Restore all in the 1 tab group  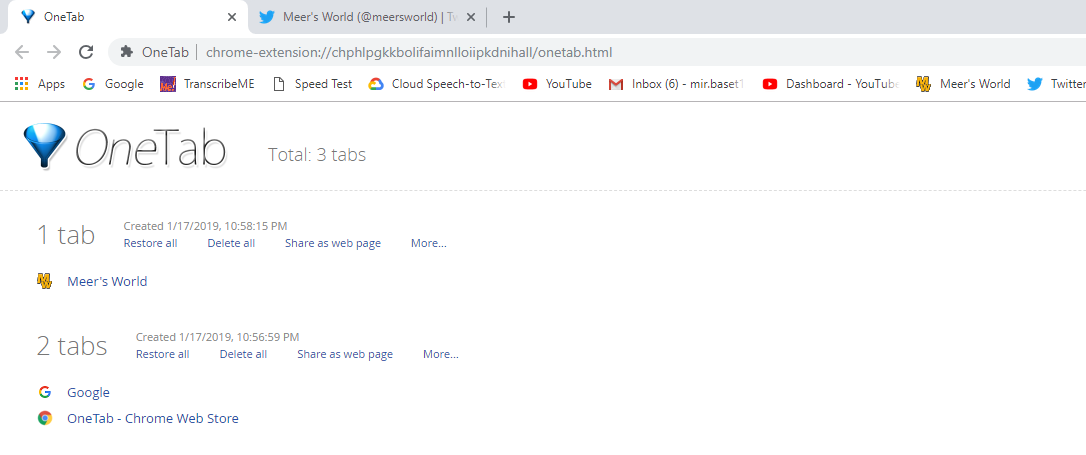150,243
